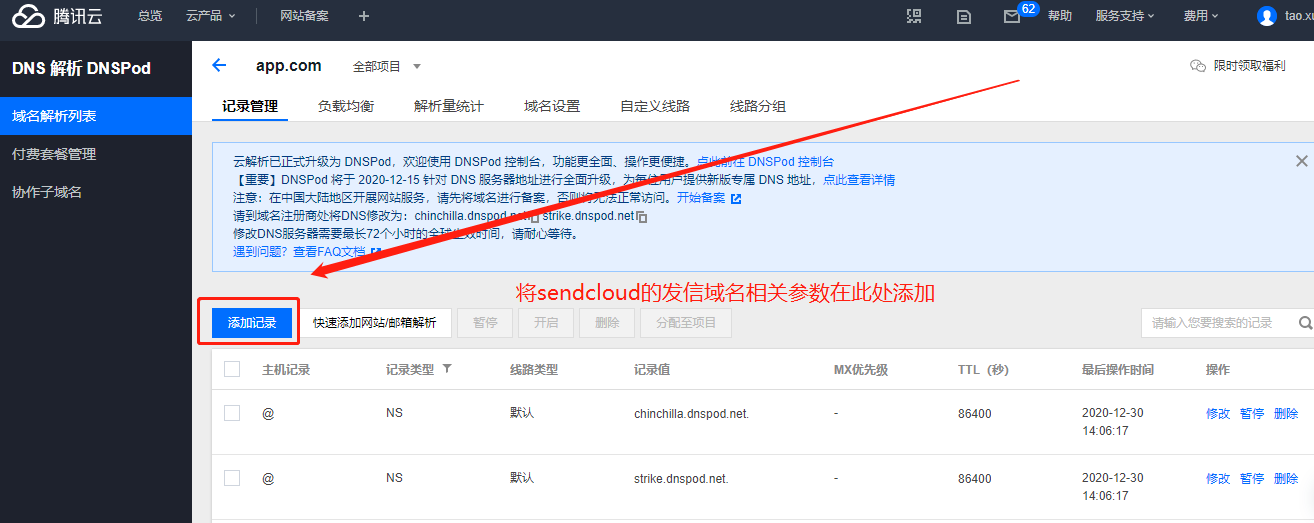This screenshot has width=1314, height=523.
Task: Check the chinchilla.dnspod.net. record row
Action: (232, 413)
